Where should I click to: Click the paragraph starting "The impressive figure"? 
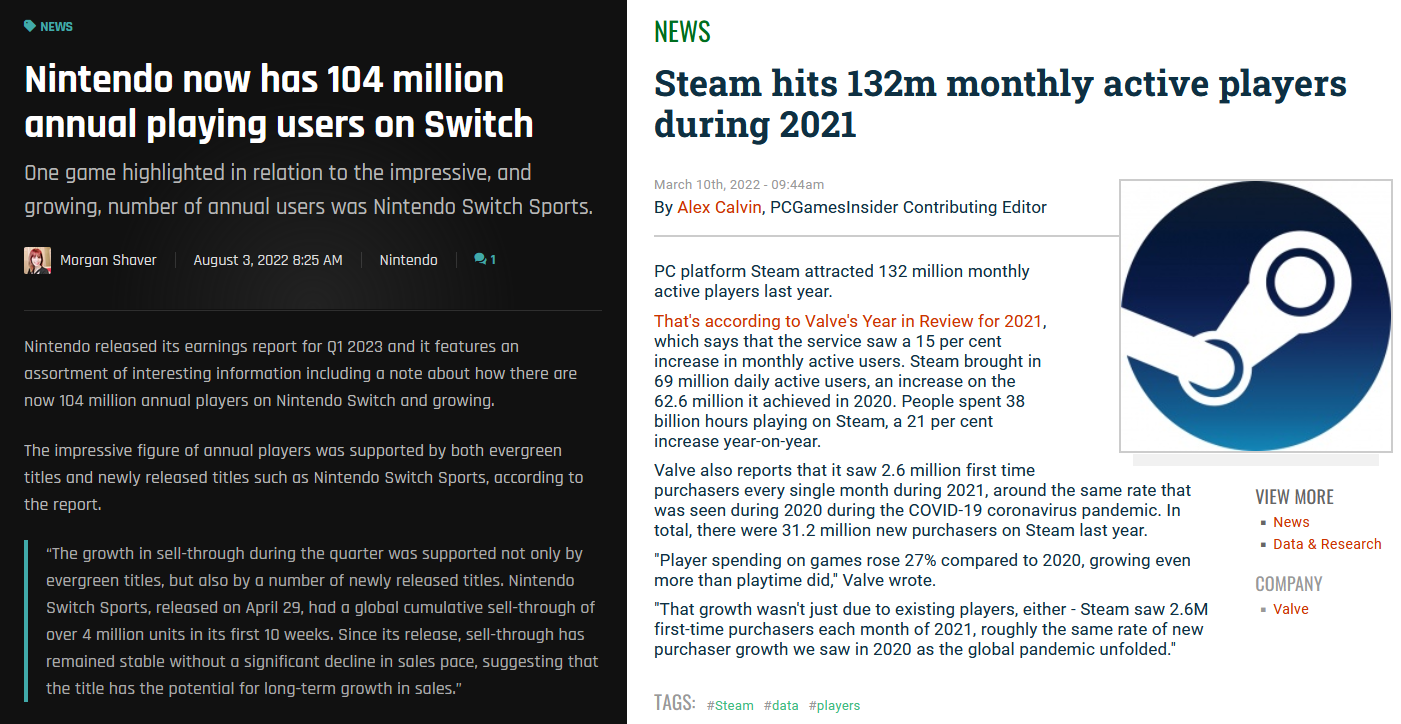click(x=303, y=477)
